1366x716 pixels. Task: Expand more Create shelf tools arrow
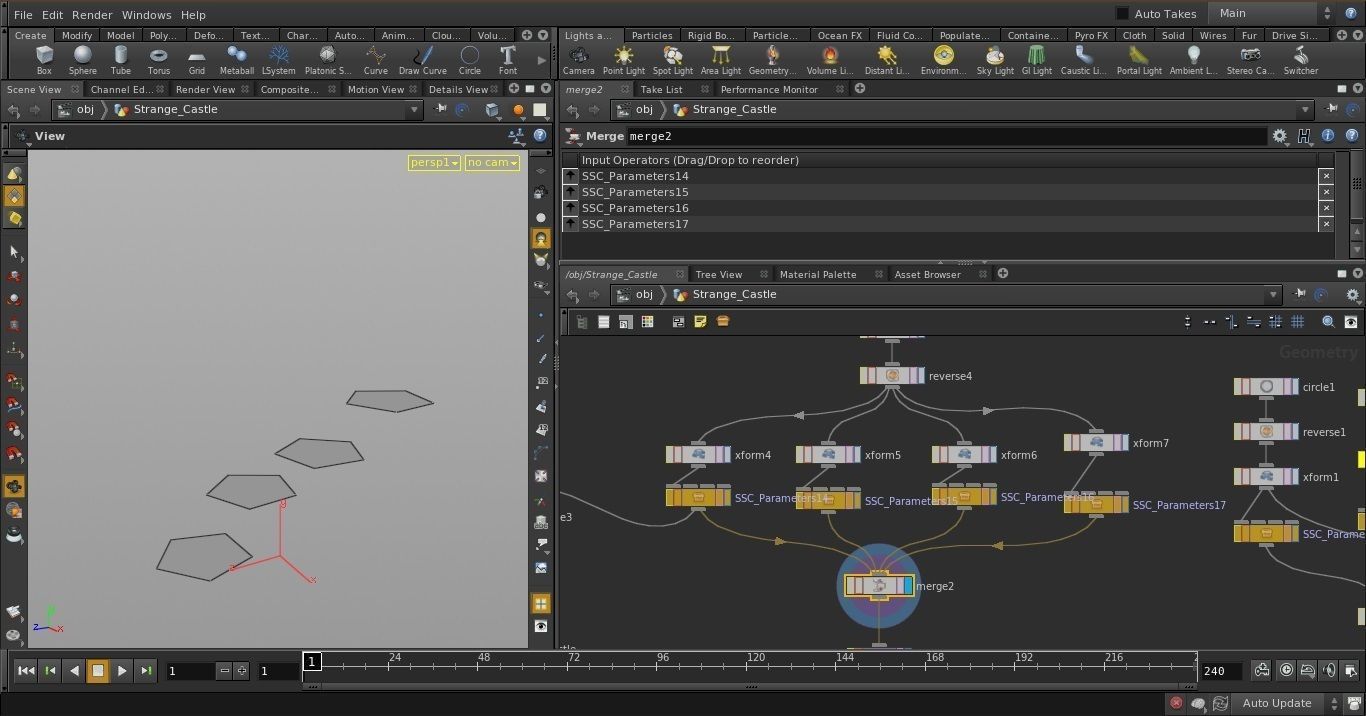(542, 60)
